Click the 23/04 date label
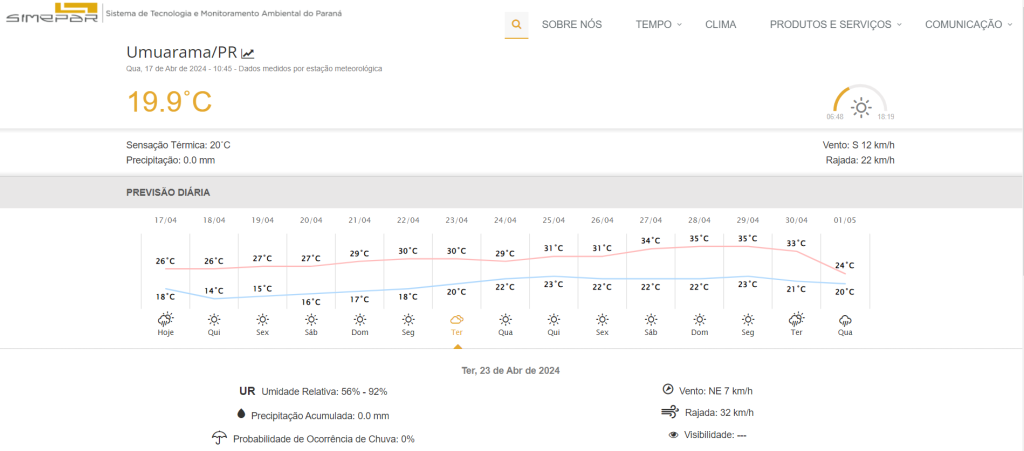The width and height of the screenshot is (1024, 451). (456, 220)
